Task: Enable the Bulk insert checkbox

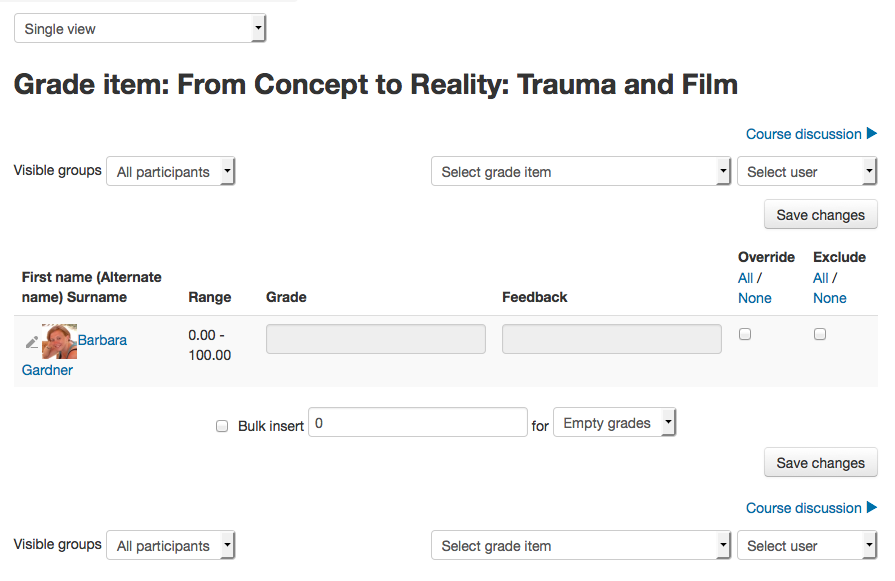Action: click(222, 426)
